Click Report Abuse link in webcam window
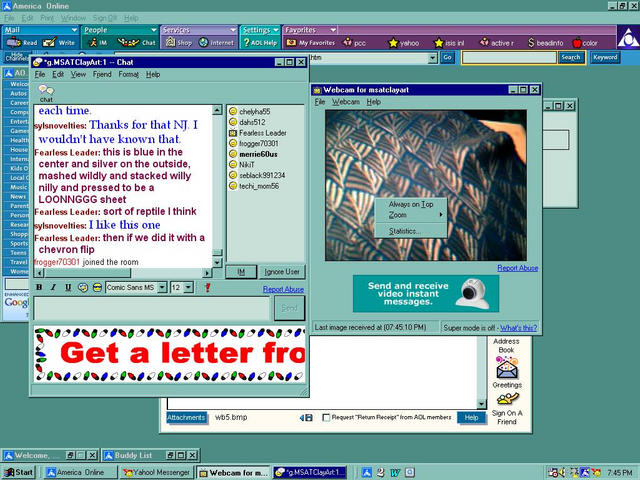 click(x=518, y=268)
